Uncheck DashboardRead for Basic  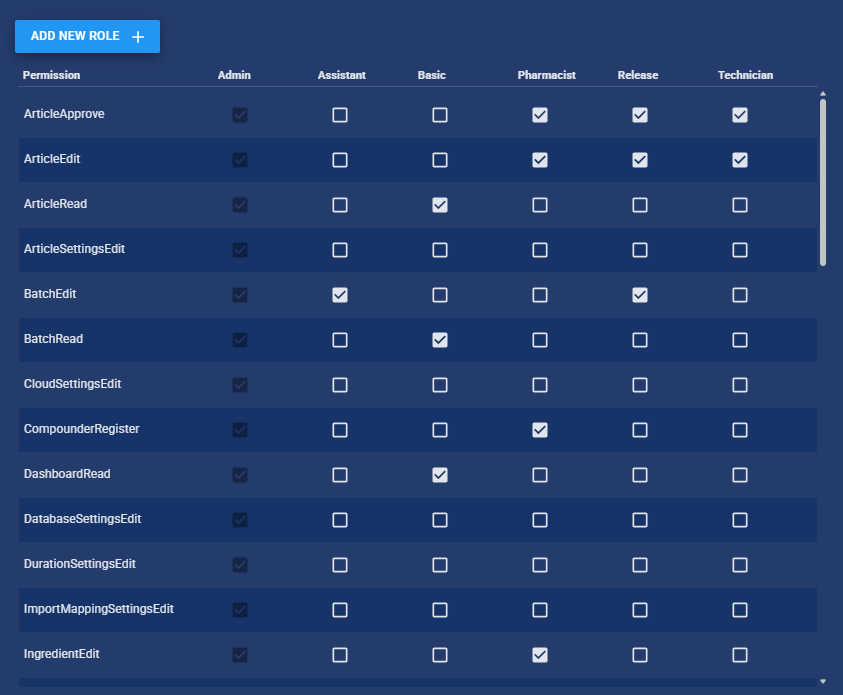(x=440, y=475)
